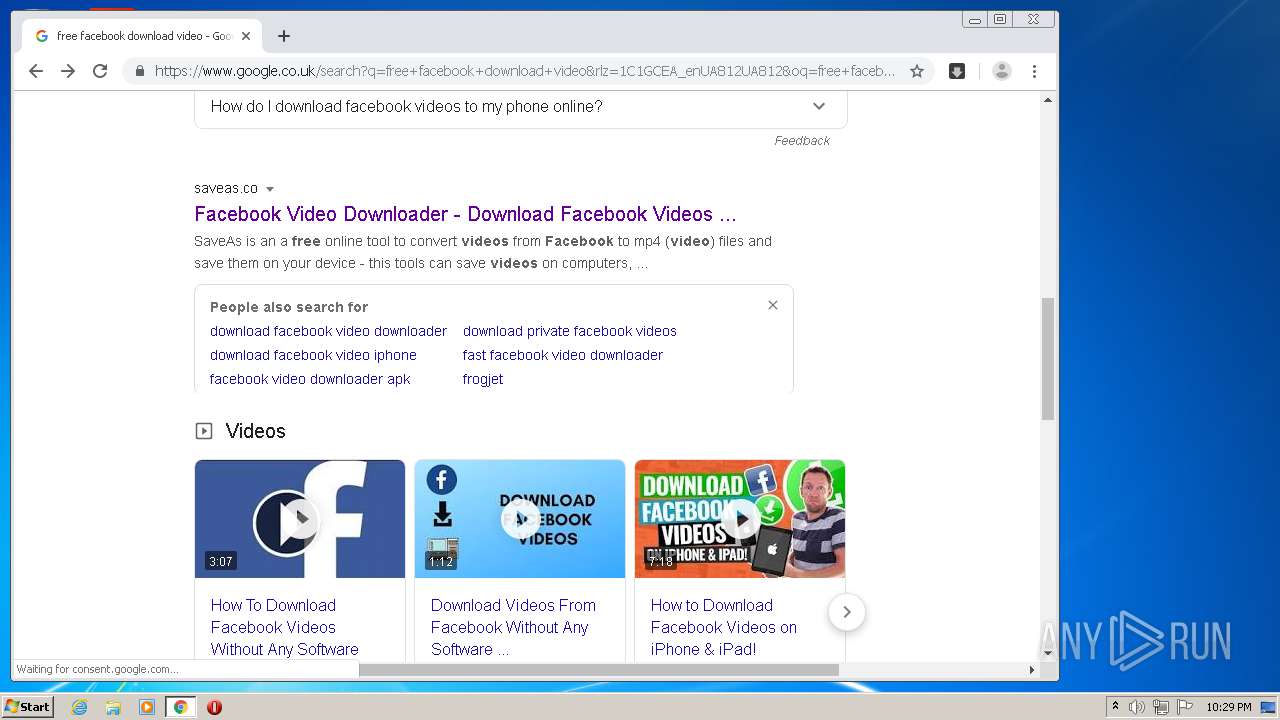Select the Chrome taskbar button

[180, 707]
